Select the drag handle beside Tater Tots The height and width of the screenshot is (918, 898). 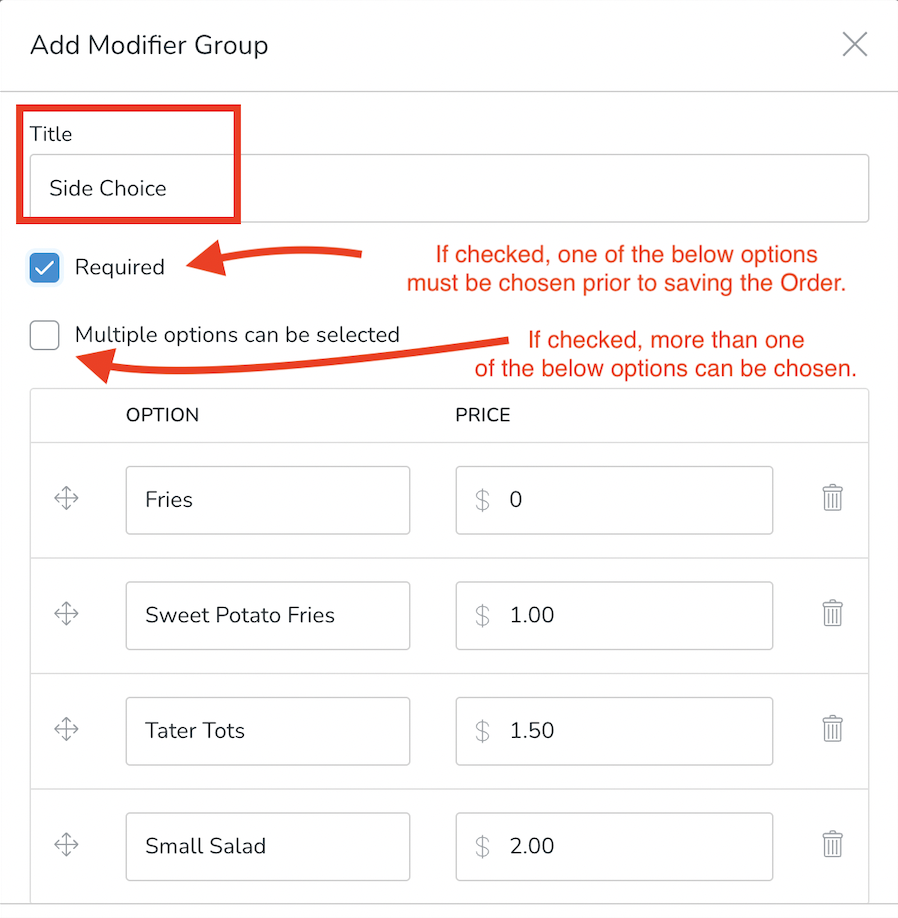pyautogui.click(x=66, y=730)
